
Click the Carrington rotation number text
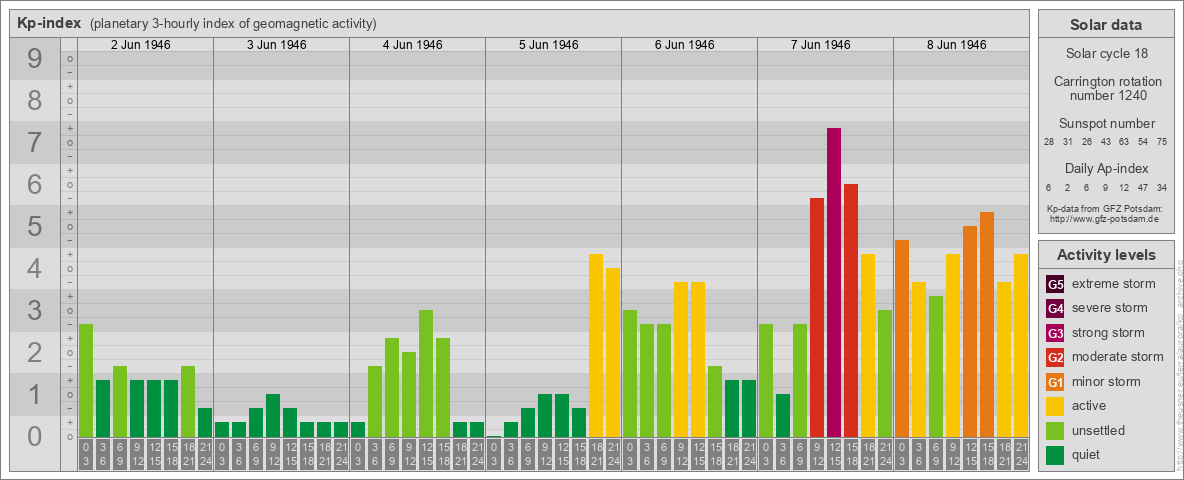[1105, 88]
